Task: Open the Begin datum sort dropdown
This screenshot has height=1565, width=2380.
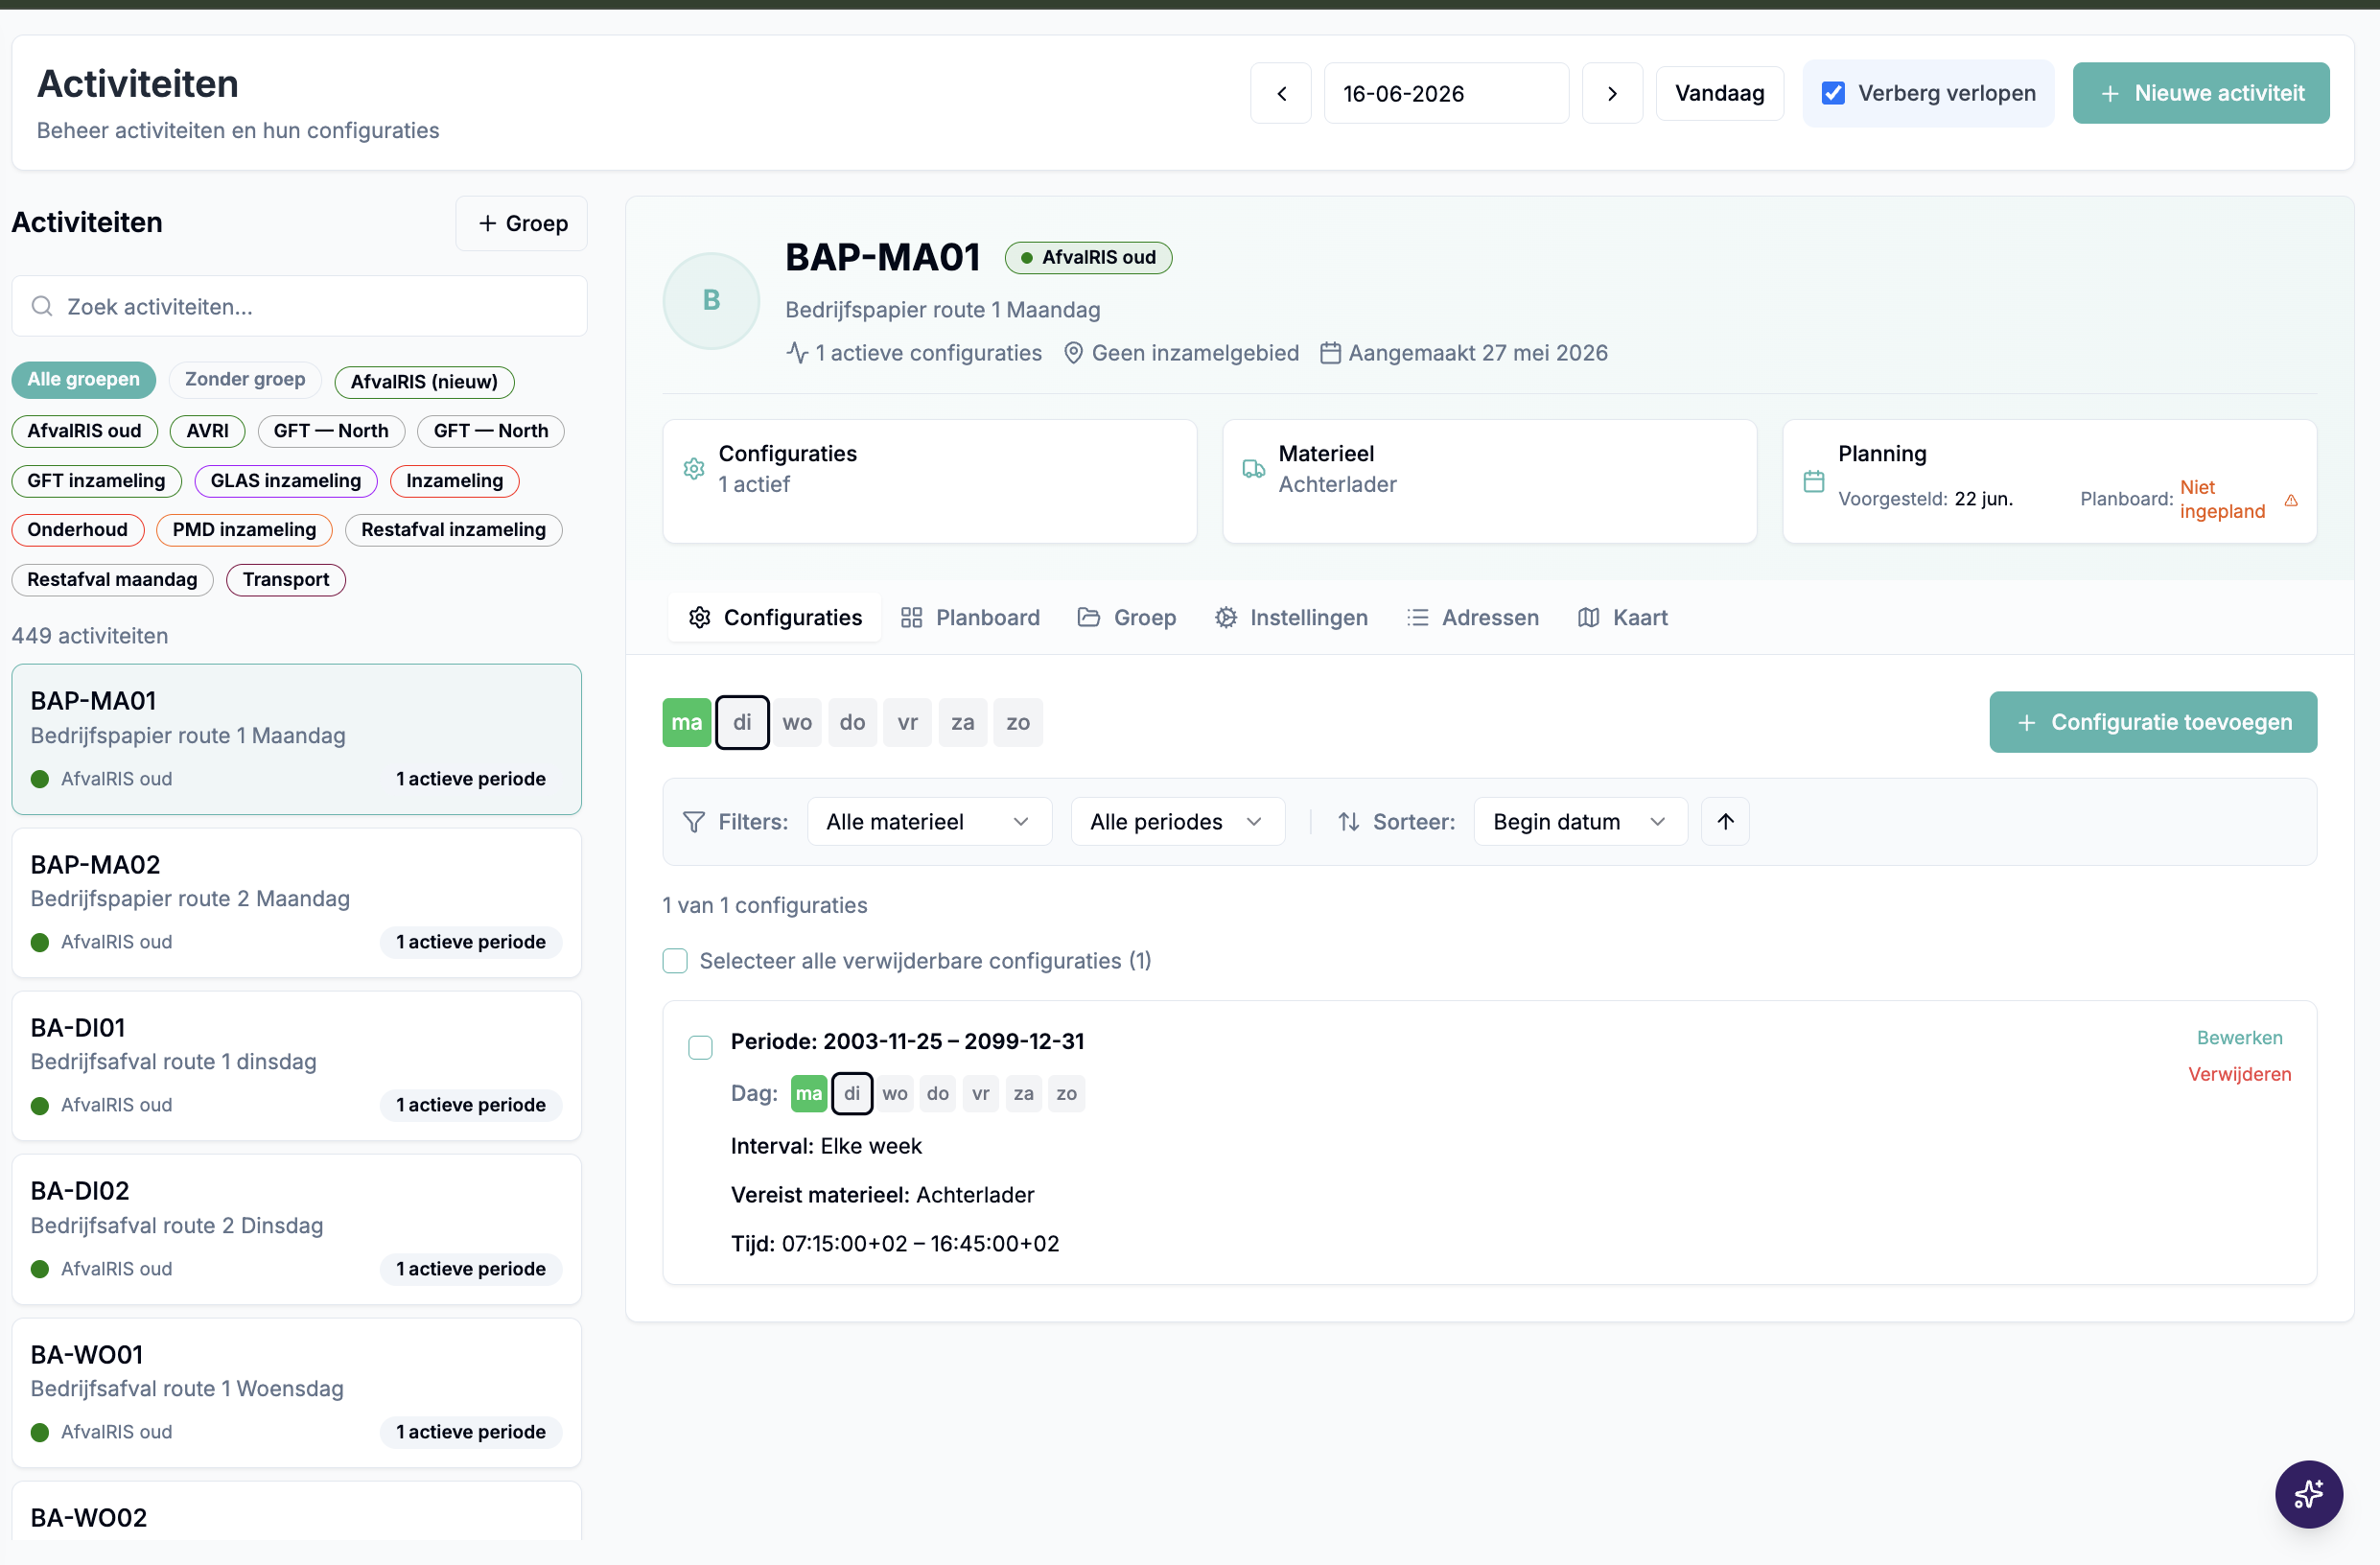Action: (x=1580, y=821)
